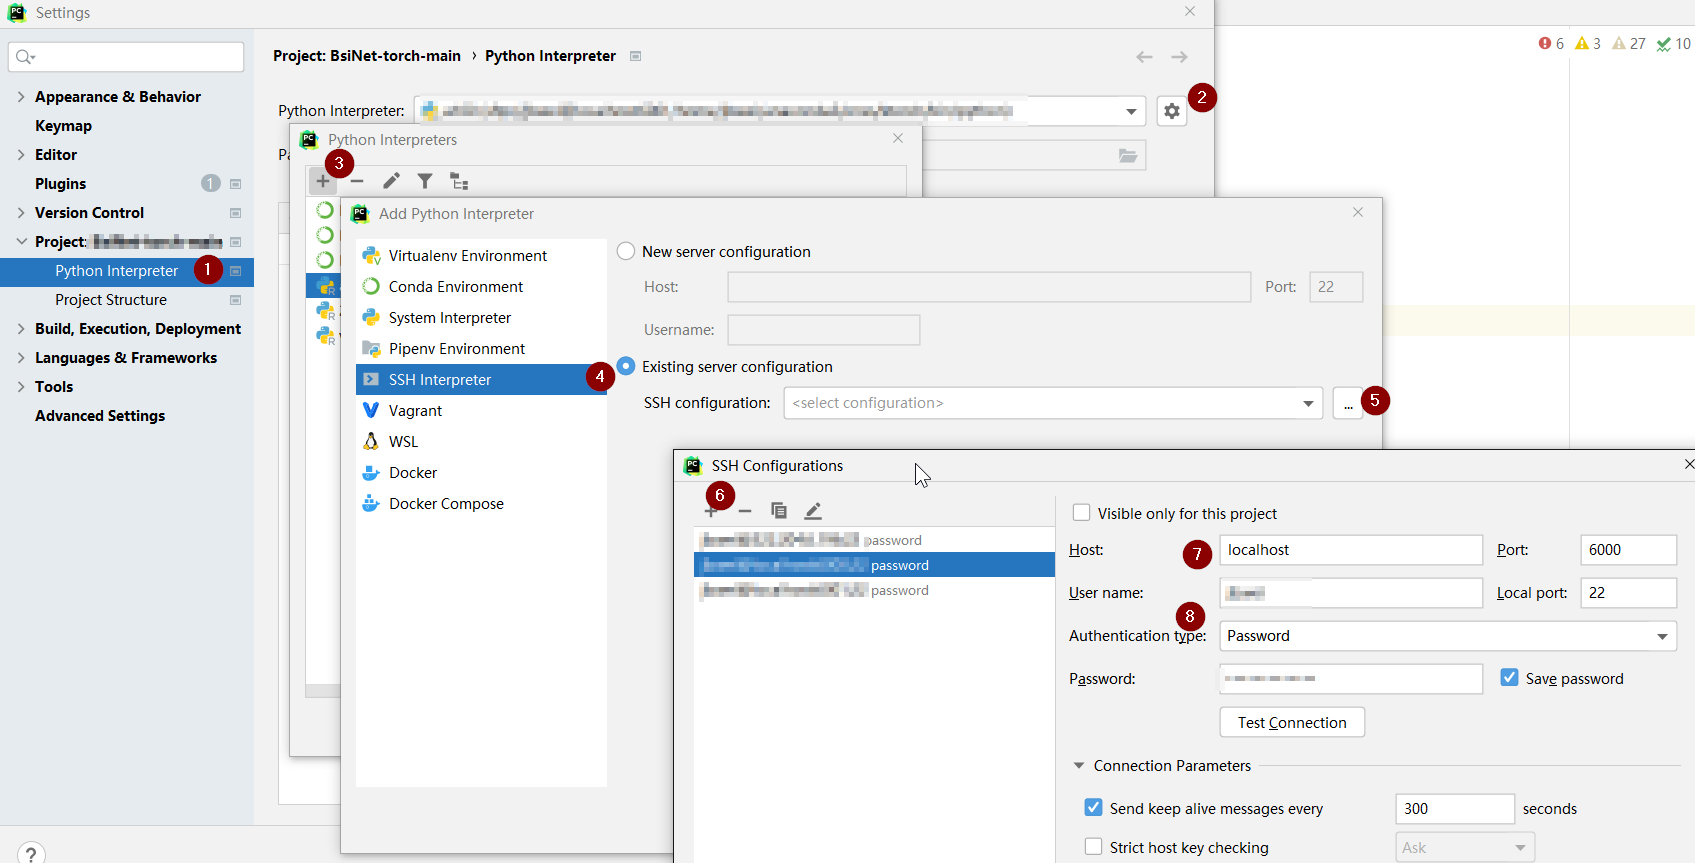Click the red errors indicator in the editor
The image size is (1695, 863).
pyautogui.click(x=1552, y=43)
